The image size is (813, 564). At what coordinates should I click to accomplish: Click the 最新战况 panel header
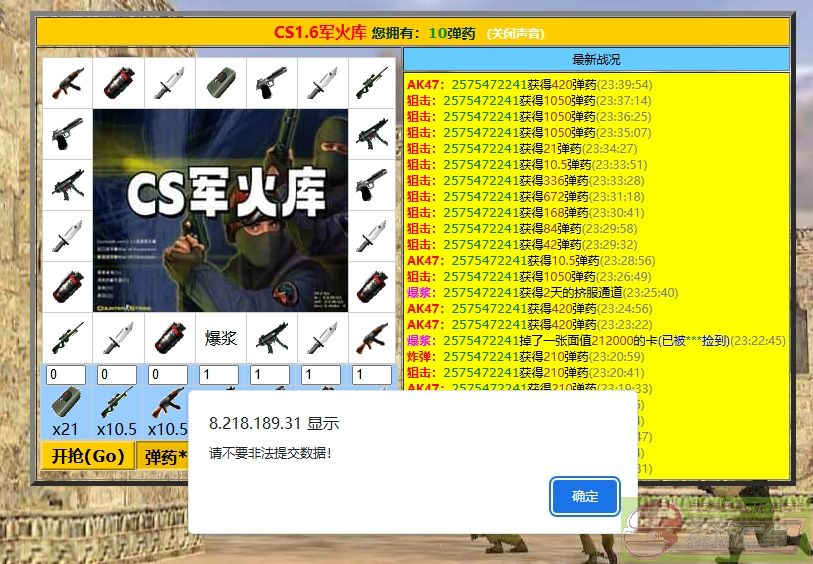tap(596, 60)
